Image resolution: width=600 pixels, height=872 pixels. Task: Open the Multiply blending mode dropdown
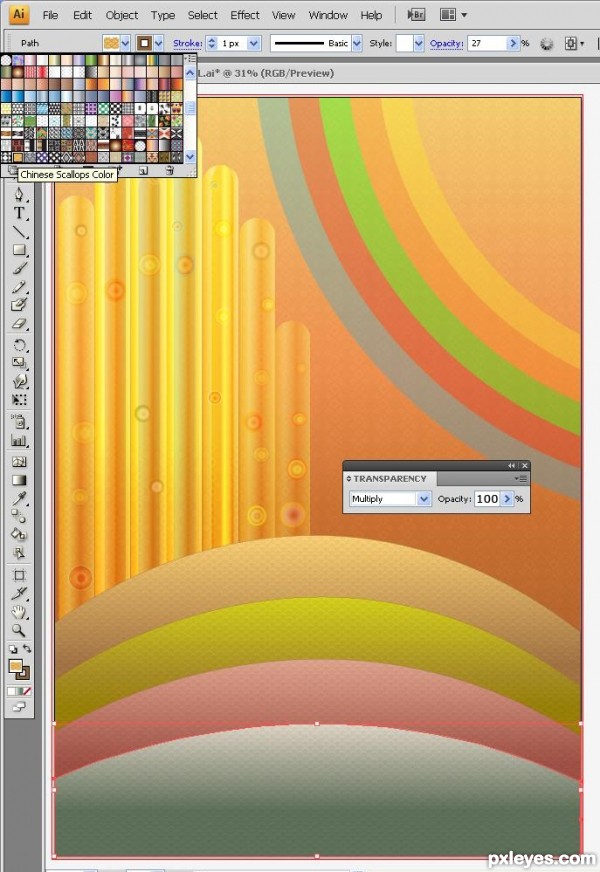[x=390, y=498]
